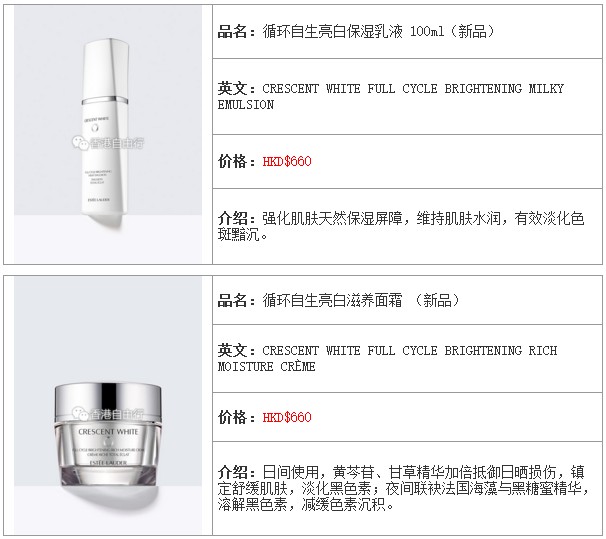Image resolution: width=606 pixels, height=539 pixels.
Task: Click the emulsion introduction text 强化肌肤天然保湿屏障
Action: coord(332,218)
